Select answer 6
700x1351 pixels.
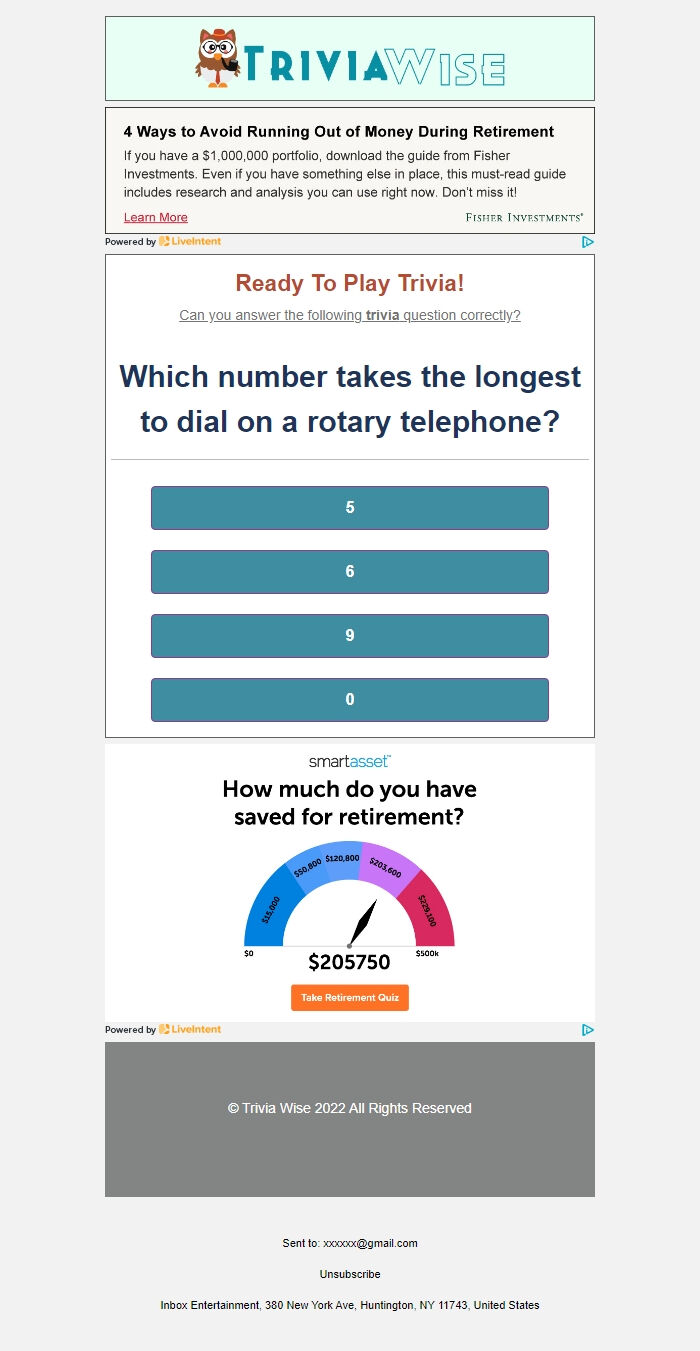tap(350, 572)
